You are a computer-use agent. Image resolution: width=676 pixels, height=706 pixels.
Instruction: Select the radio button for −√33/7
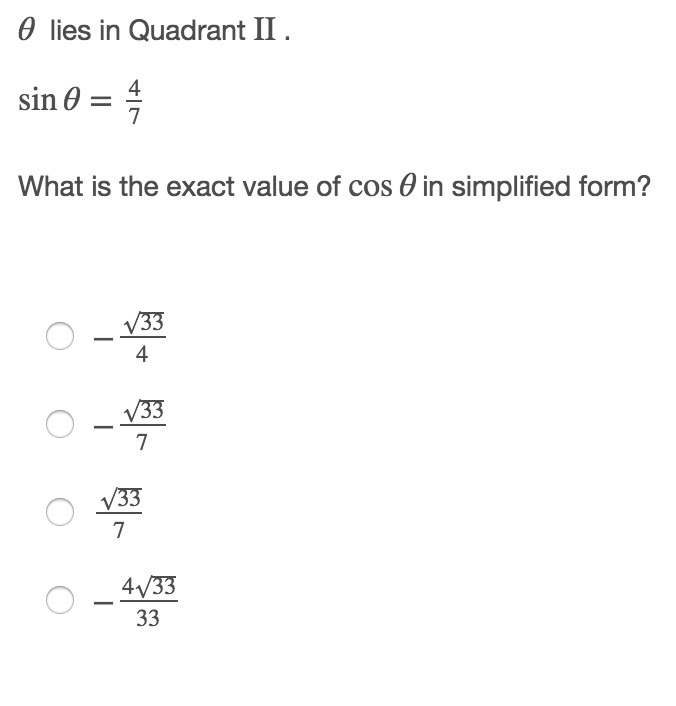click(x=60, y=424)
